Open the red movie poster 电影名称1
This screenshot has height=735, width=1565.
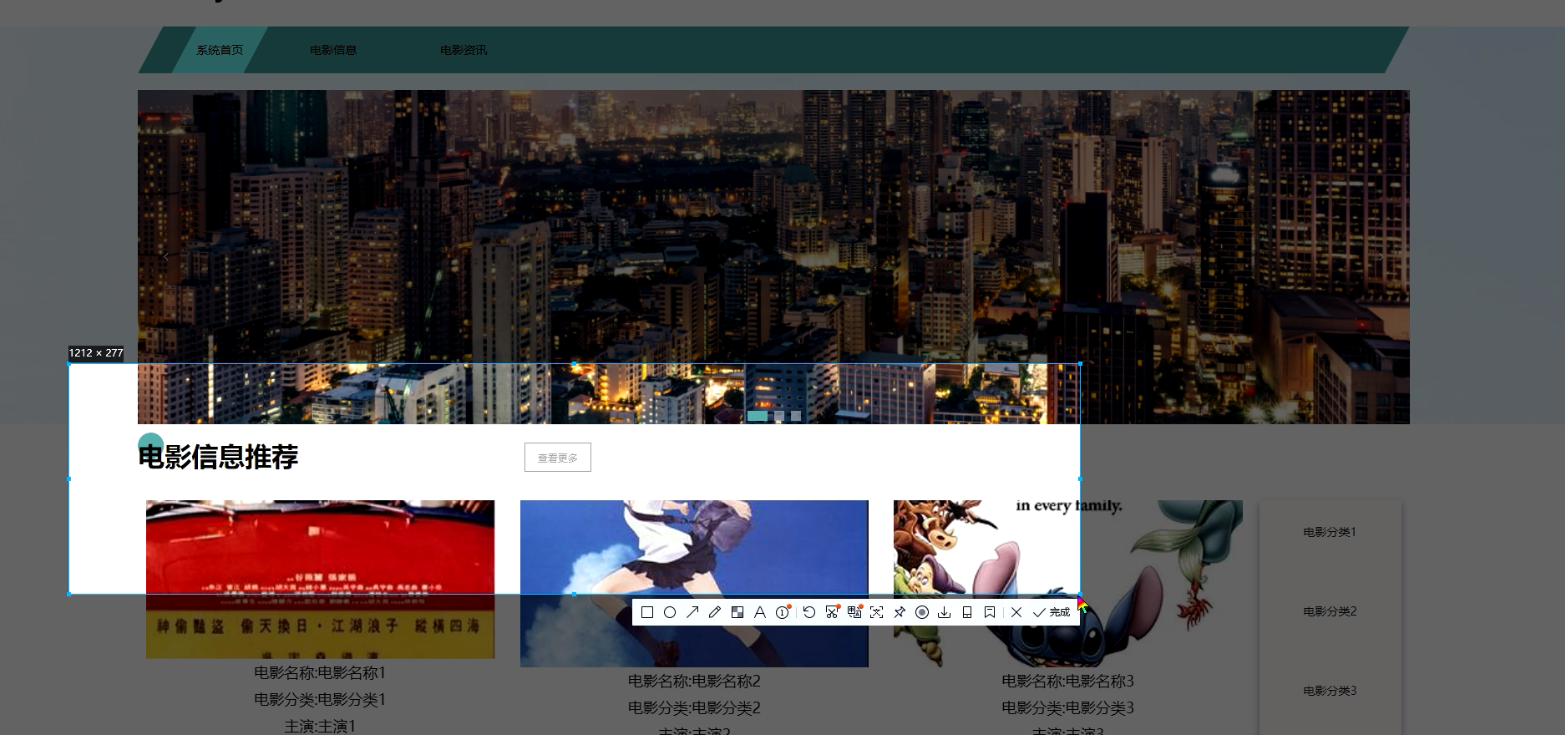coord(320,579)
